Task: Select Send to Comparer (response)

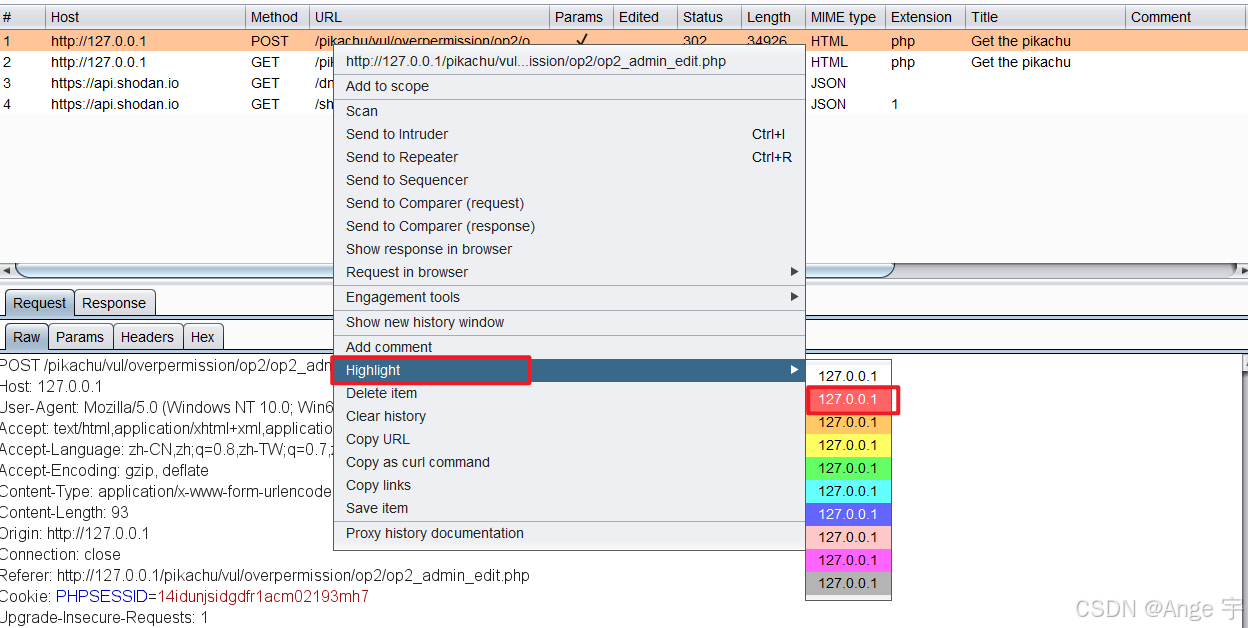Action: (x=569, y=226)
